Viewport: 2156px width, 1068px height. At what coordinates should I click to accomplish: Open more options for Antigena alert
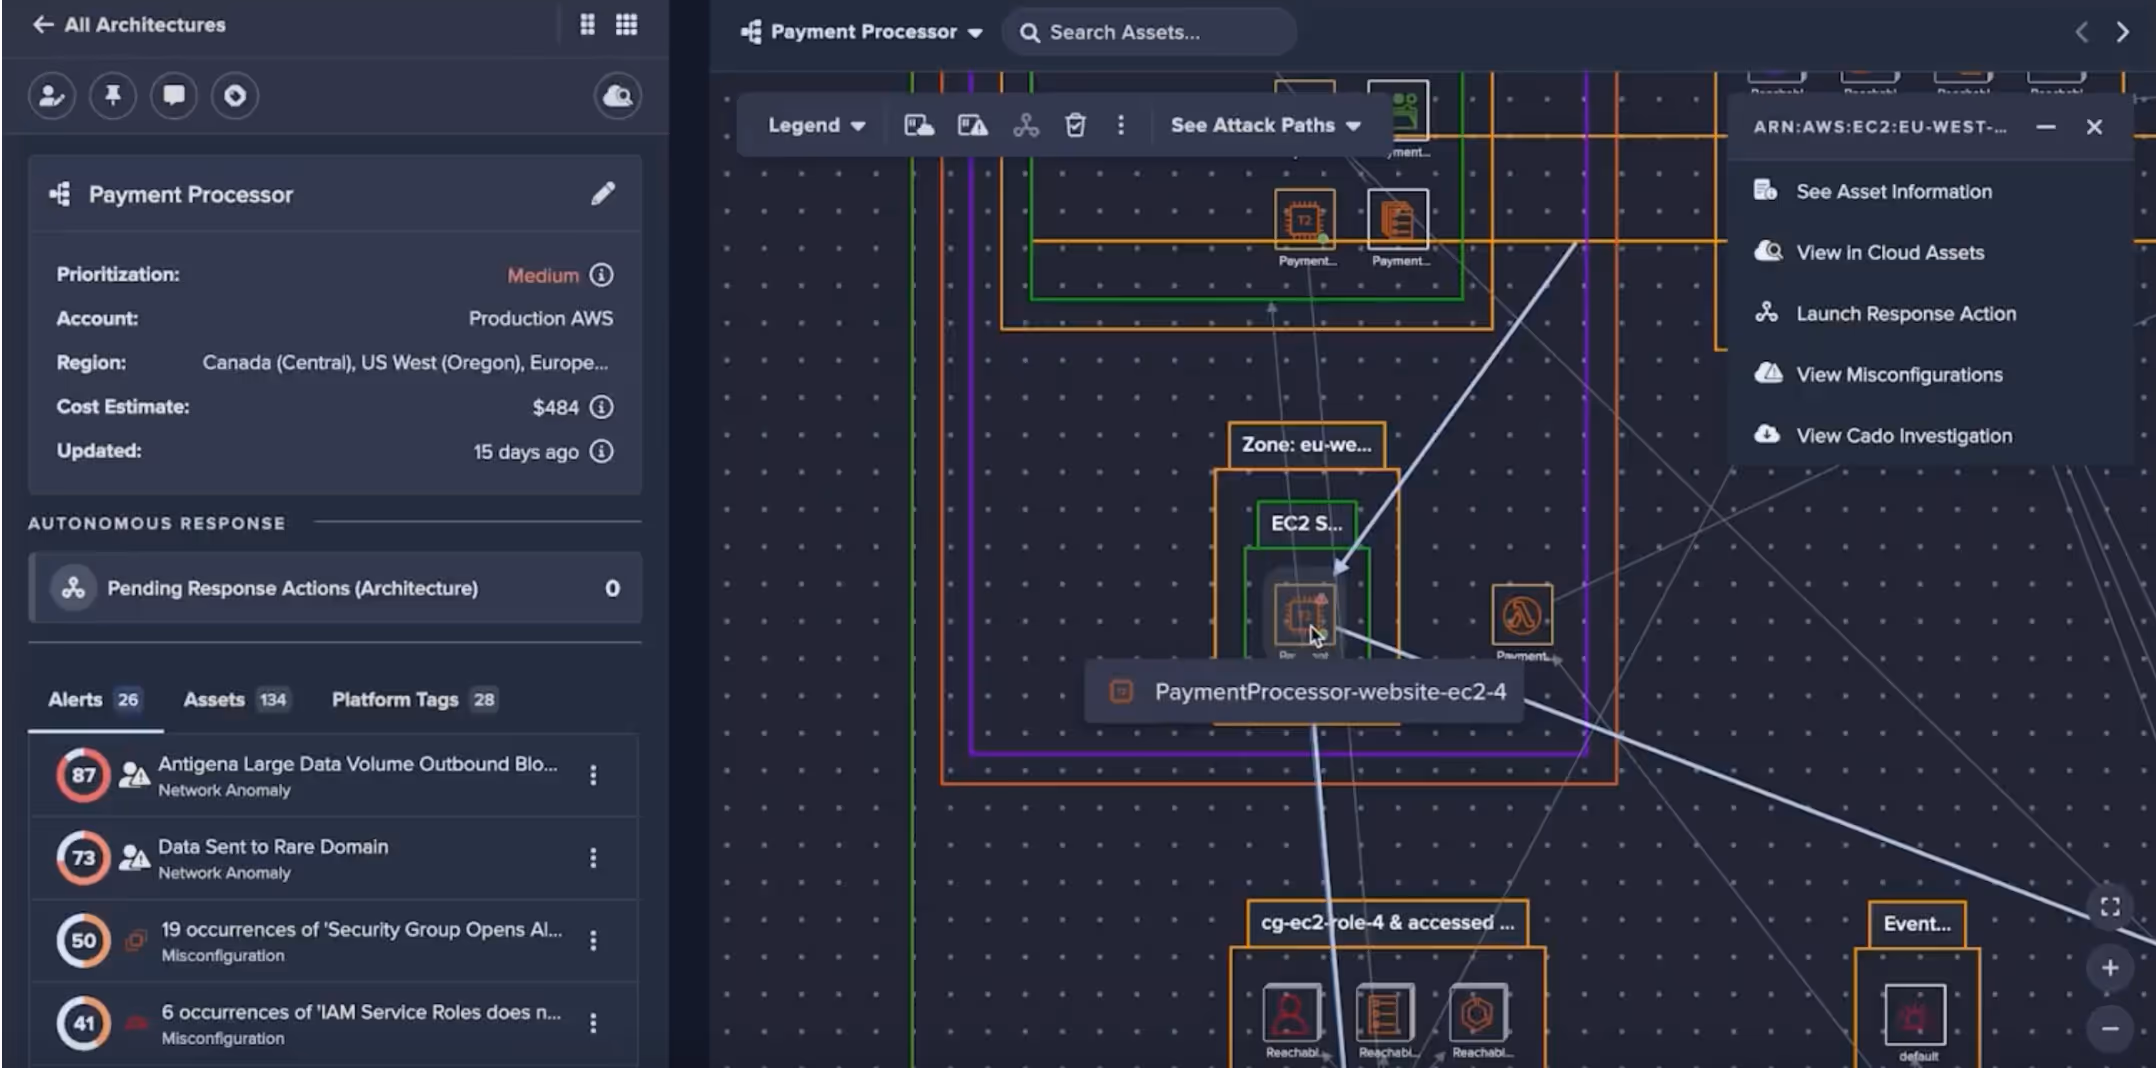(x=593, y=775)
